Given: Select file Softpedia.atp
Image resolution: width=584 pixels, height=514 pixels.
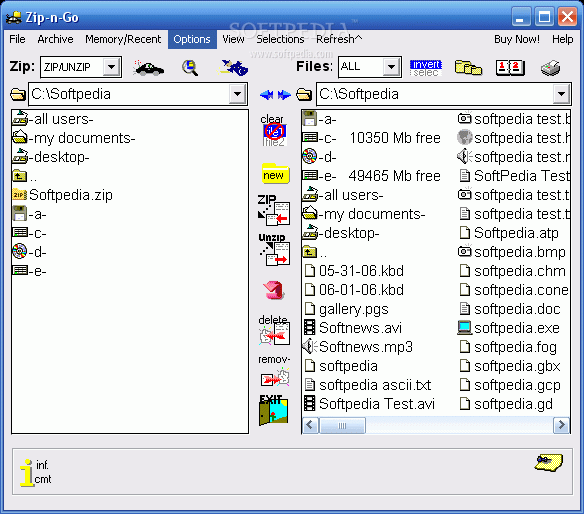Looking at the screenshot, I should coord(509,233).
